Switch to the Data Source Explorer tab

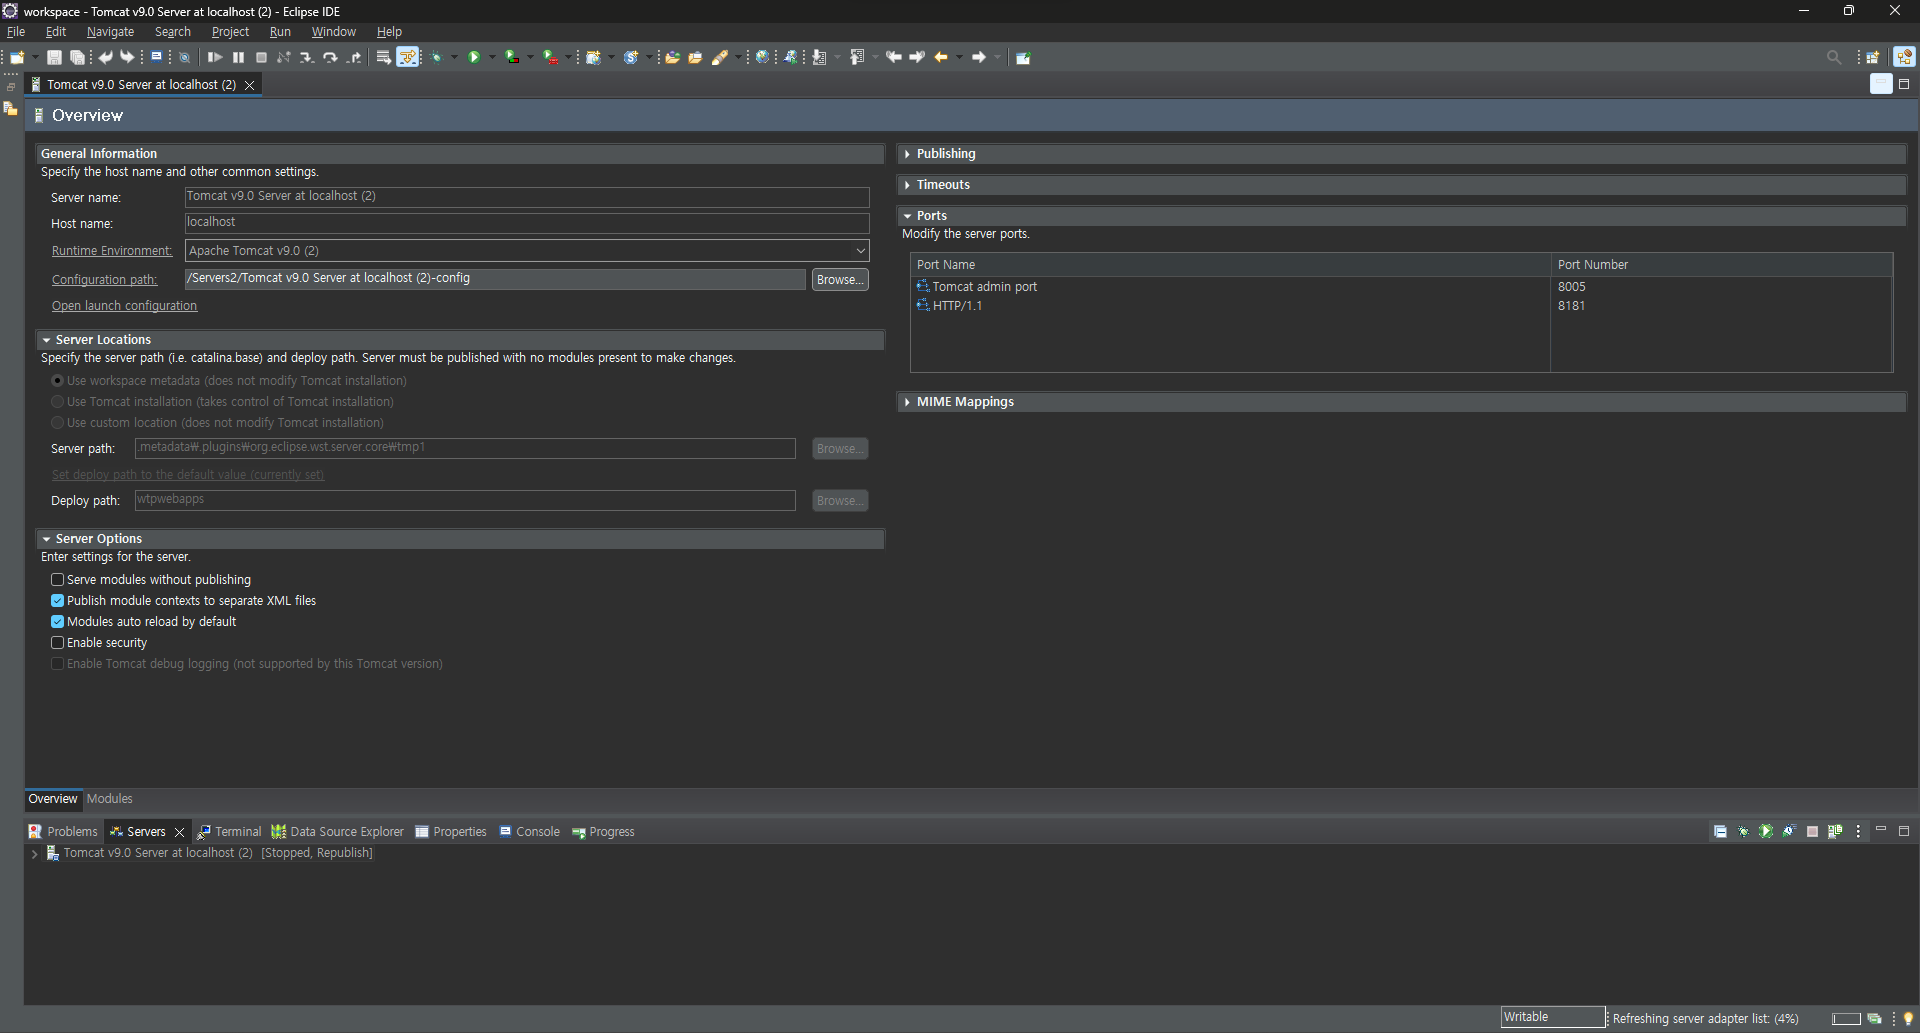click(x=337, y=832)
